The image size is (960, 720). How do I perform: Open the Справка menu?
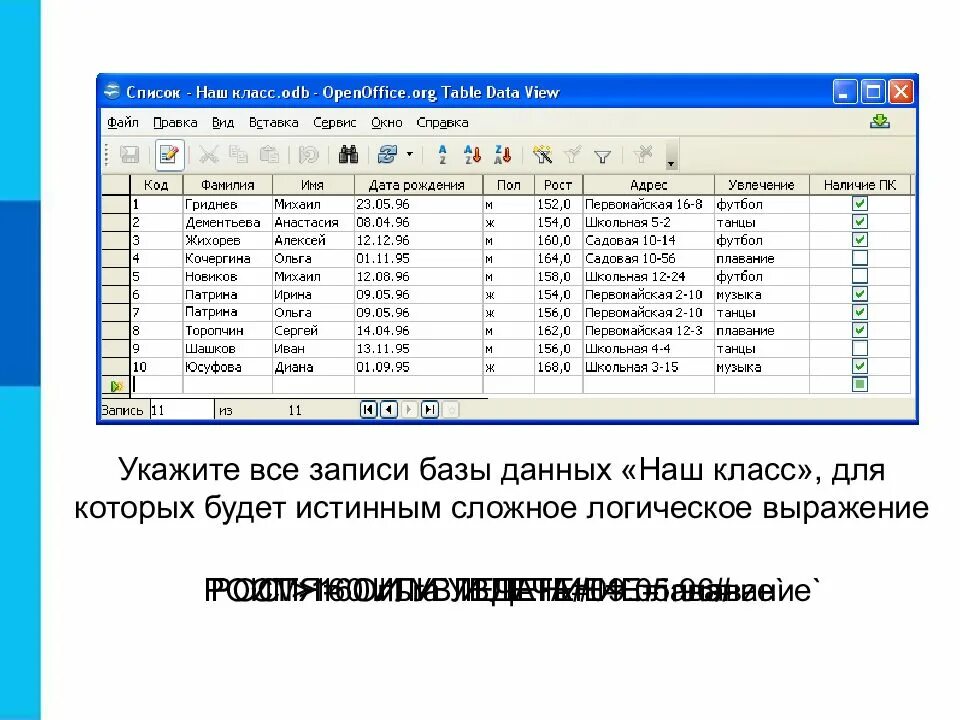tap(442, 122)
